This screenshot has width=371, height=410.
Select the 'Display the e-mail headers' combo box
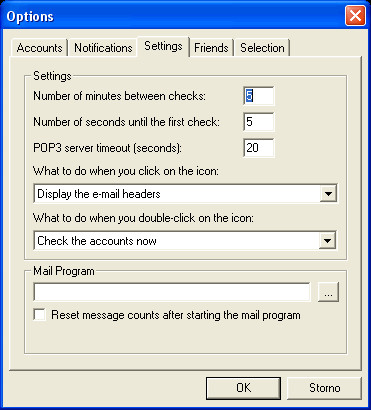pos(185,194)
